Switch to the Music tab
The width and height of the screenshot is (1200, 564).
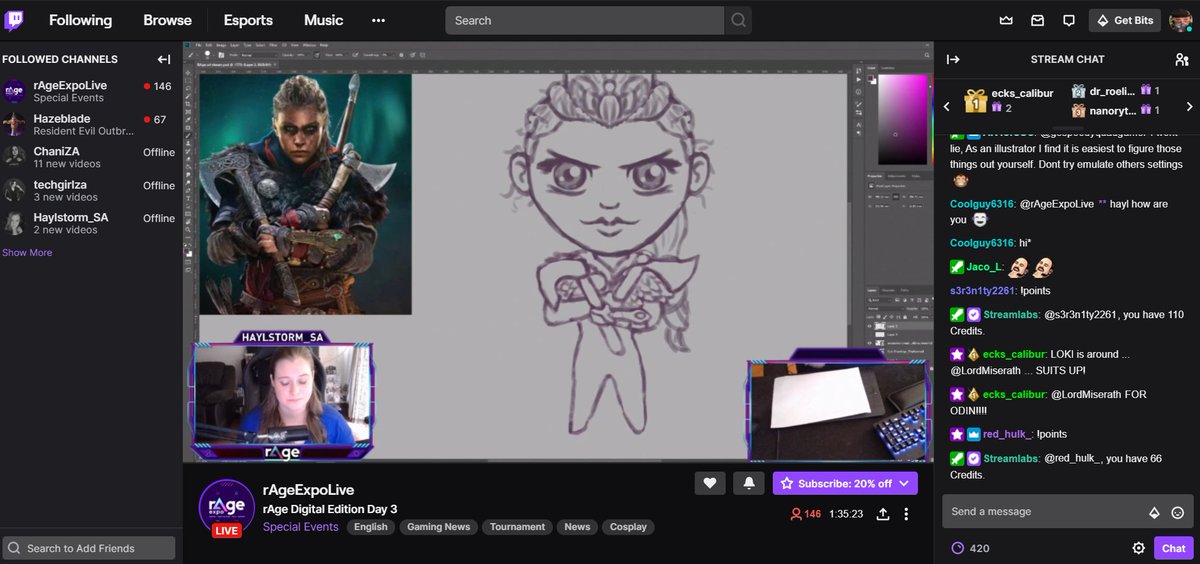pos(323,20)
